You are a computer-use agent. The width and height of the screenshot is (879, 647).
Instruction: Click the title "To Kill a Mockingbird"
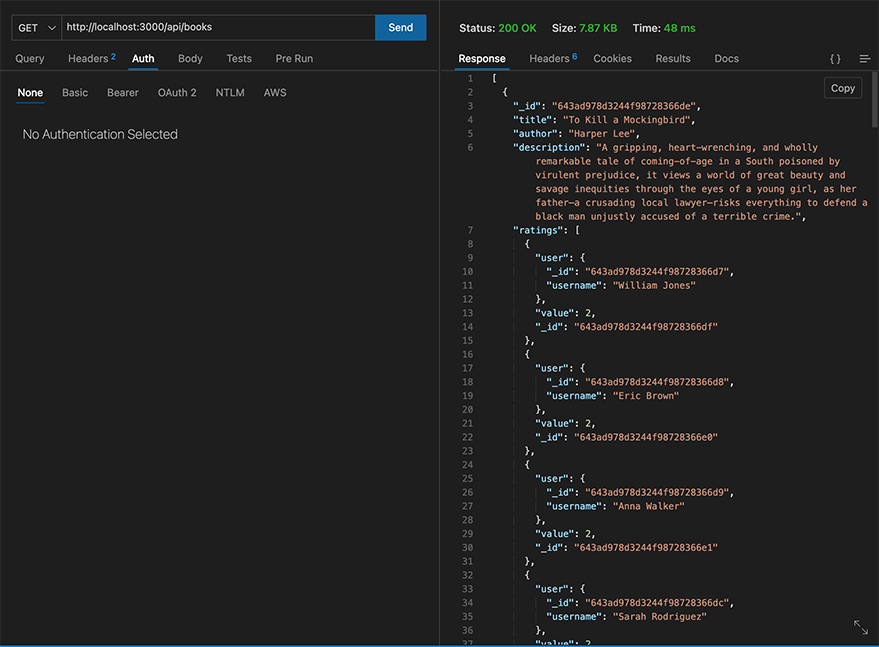629,119
